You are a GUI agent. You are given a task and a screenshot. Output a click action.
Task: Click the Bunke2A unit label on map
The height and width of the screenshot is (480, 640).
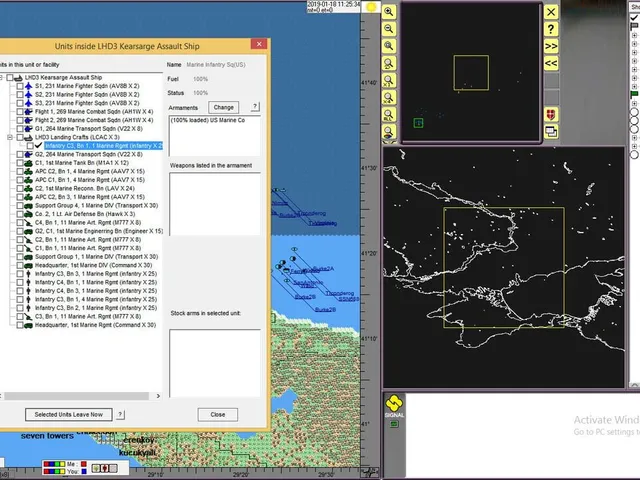pos(323,269)
